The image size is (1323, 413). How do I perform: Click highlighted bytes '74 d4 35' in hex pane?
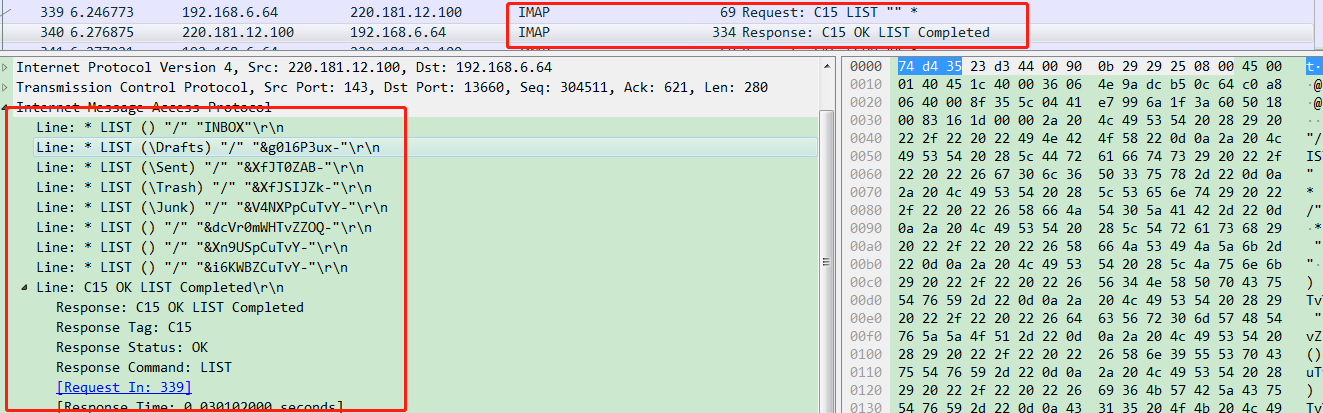click(x=927, y=67)
